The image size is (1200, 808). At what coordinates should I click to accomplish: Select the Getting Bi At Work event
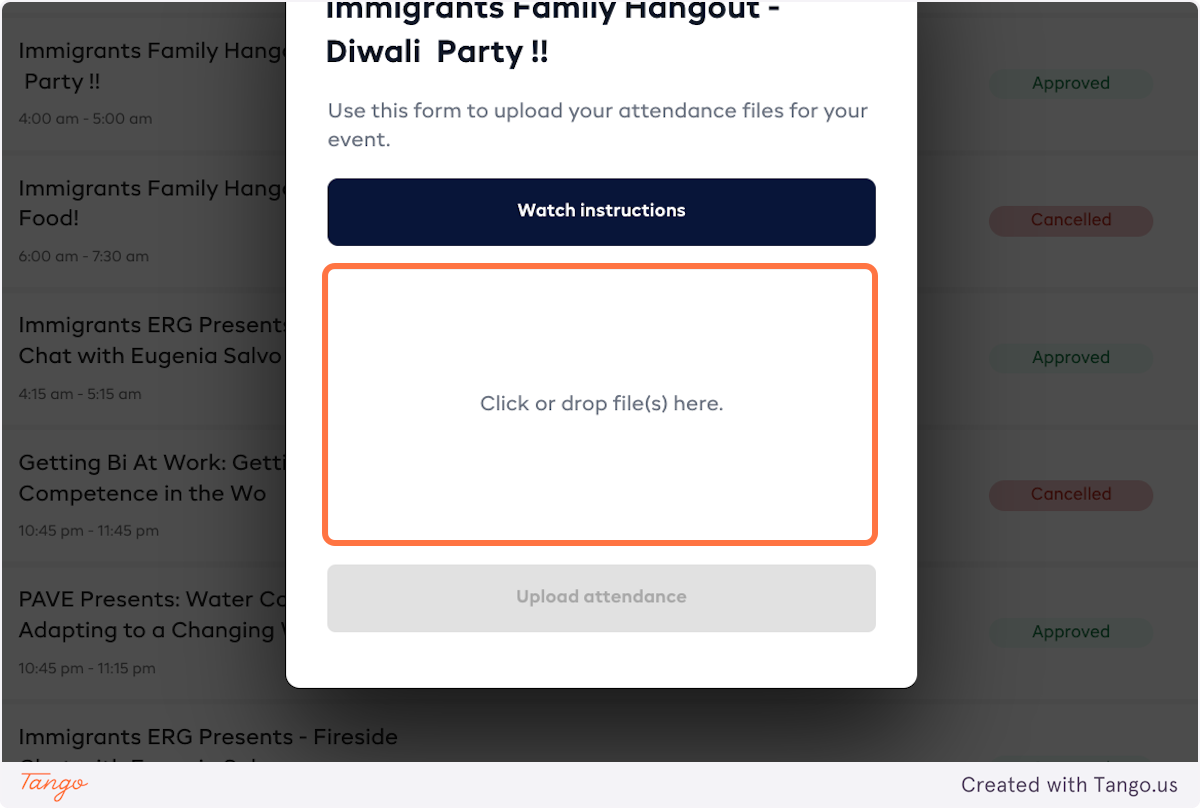150,478
